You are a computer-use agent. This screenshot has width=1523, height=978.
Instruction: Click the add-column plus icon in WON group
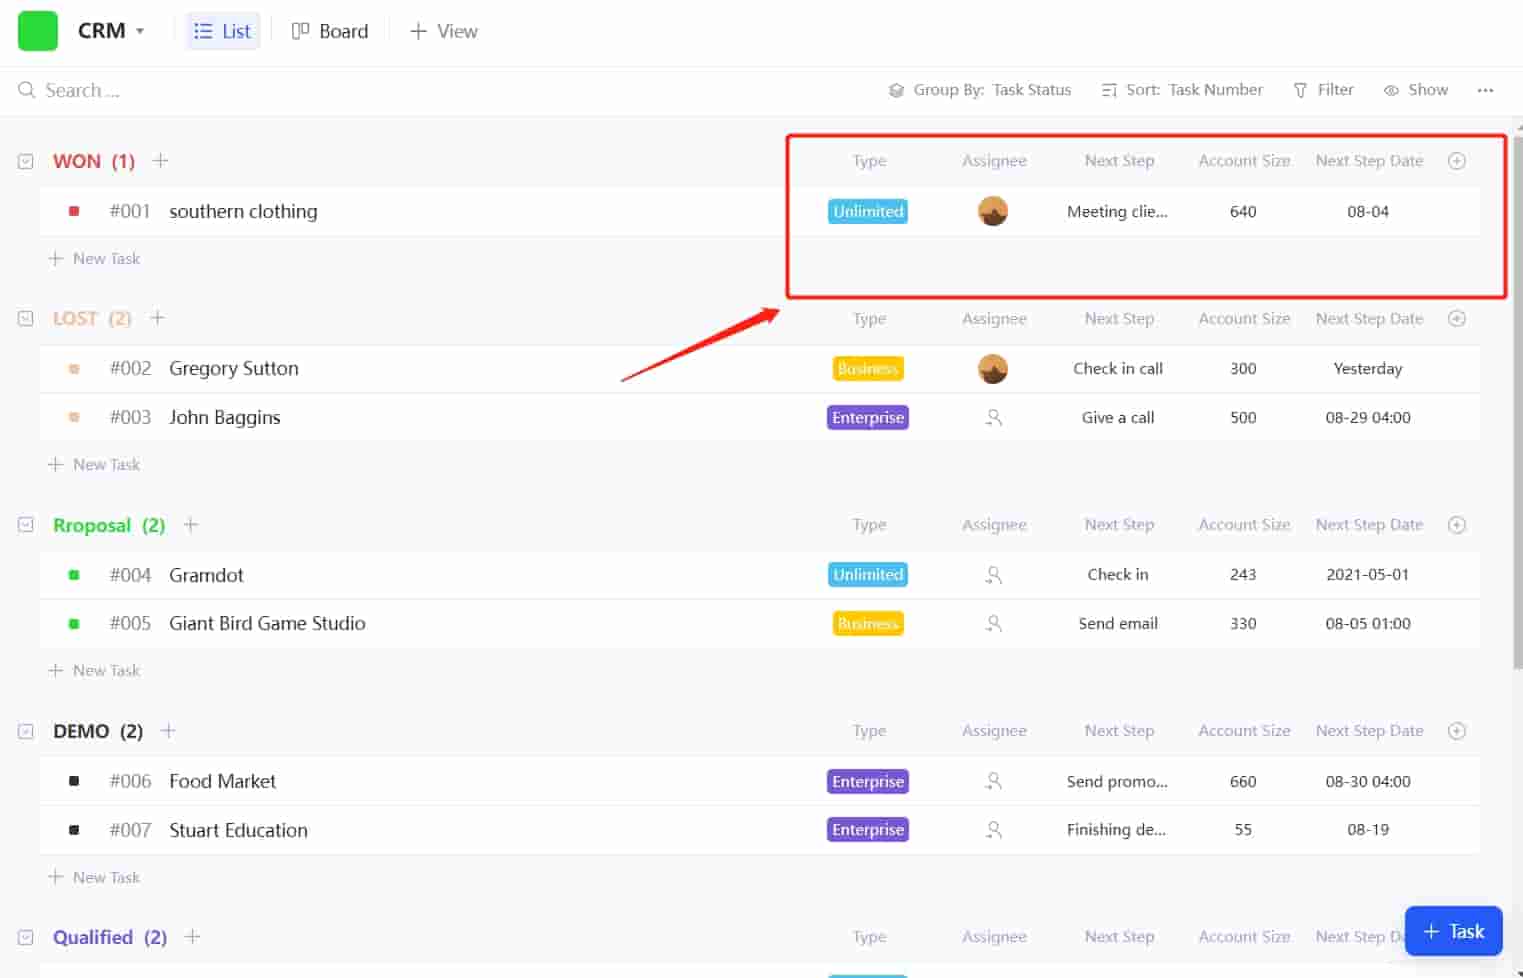pos(1457,160)
